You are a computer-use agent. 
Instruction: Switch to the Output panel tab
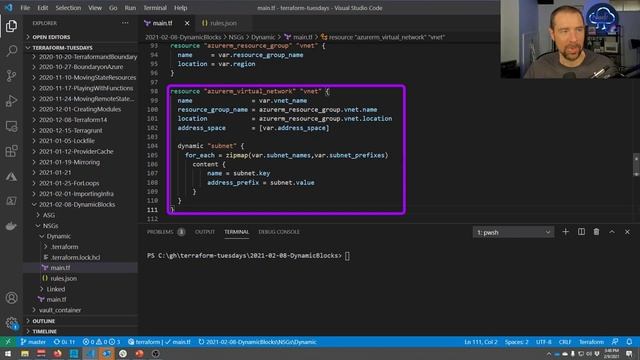point(205,232)
